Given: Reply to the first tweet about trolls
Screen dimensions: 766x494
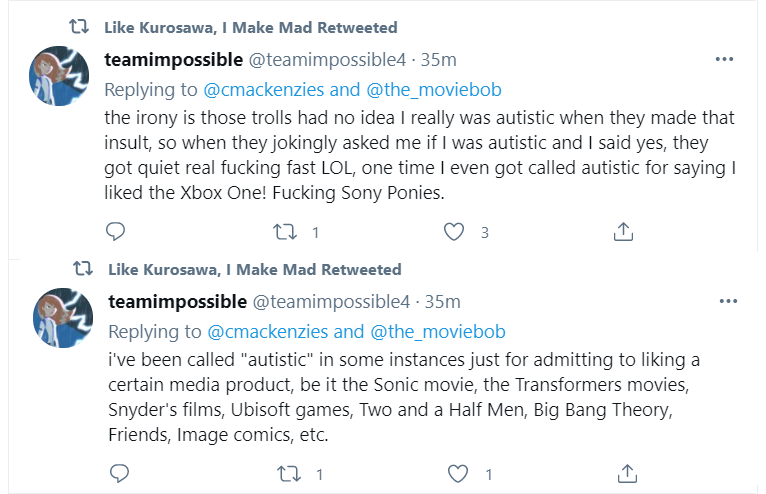Looking at the screenshot, I should coord(116,231).
